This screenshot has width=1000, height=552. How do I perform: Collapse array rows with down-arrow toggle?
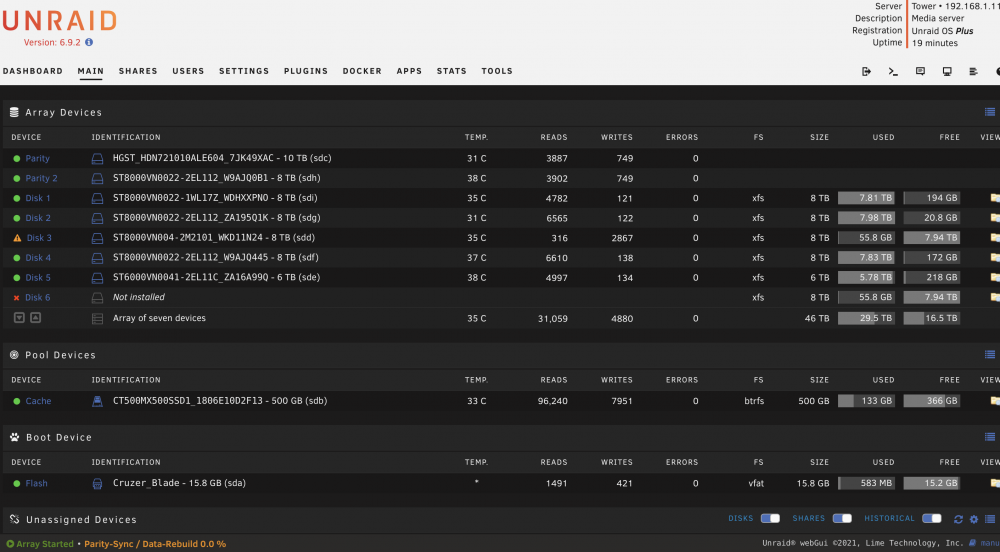click(19, 317)
